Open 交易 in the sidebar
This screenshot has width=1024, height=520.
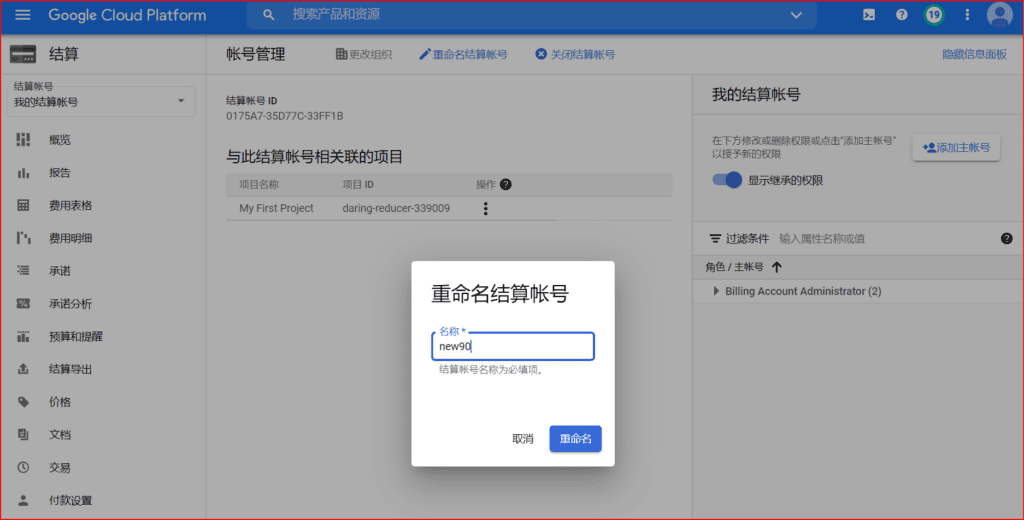(59, 468)
